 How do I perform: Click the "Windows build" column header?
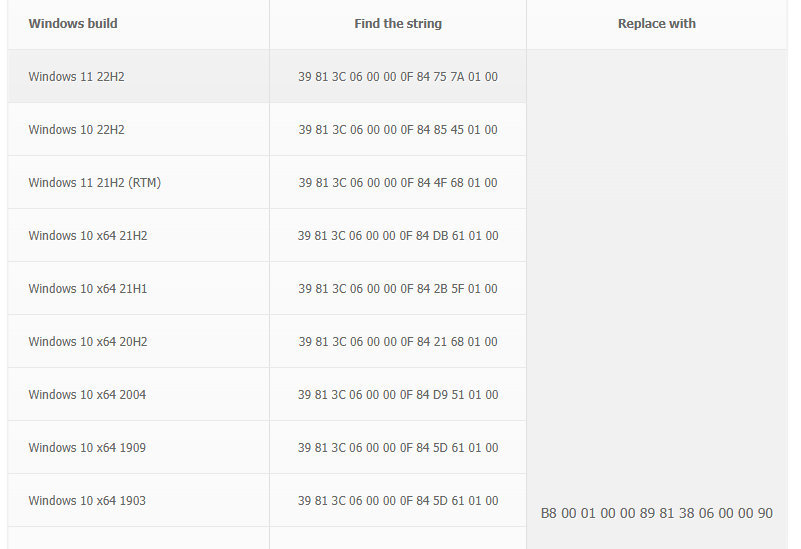(138, 24)
